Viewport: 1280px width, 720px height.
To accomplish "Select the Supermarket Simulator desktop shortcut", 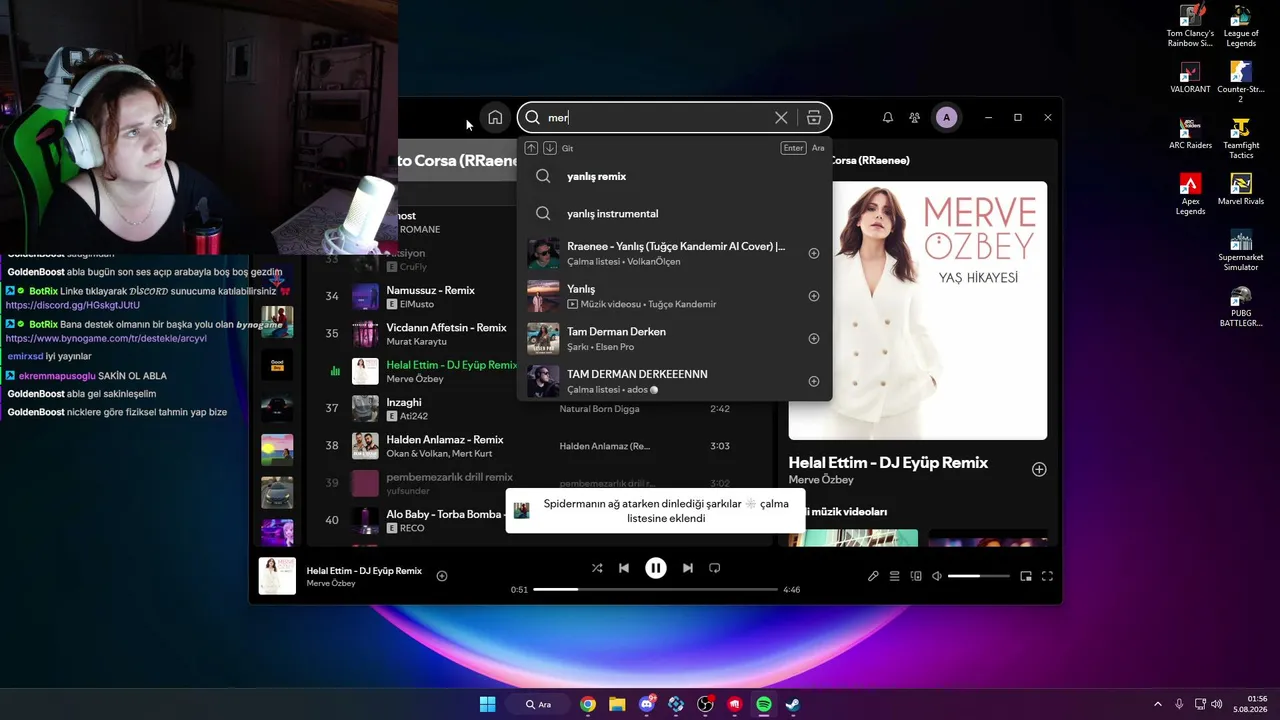I will pos(1241,251).
